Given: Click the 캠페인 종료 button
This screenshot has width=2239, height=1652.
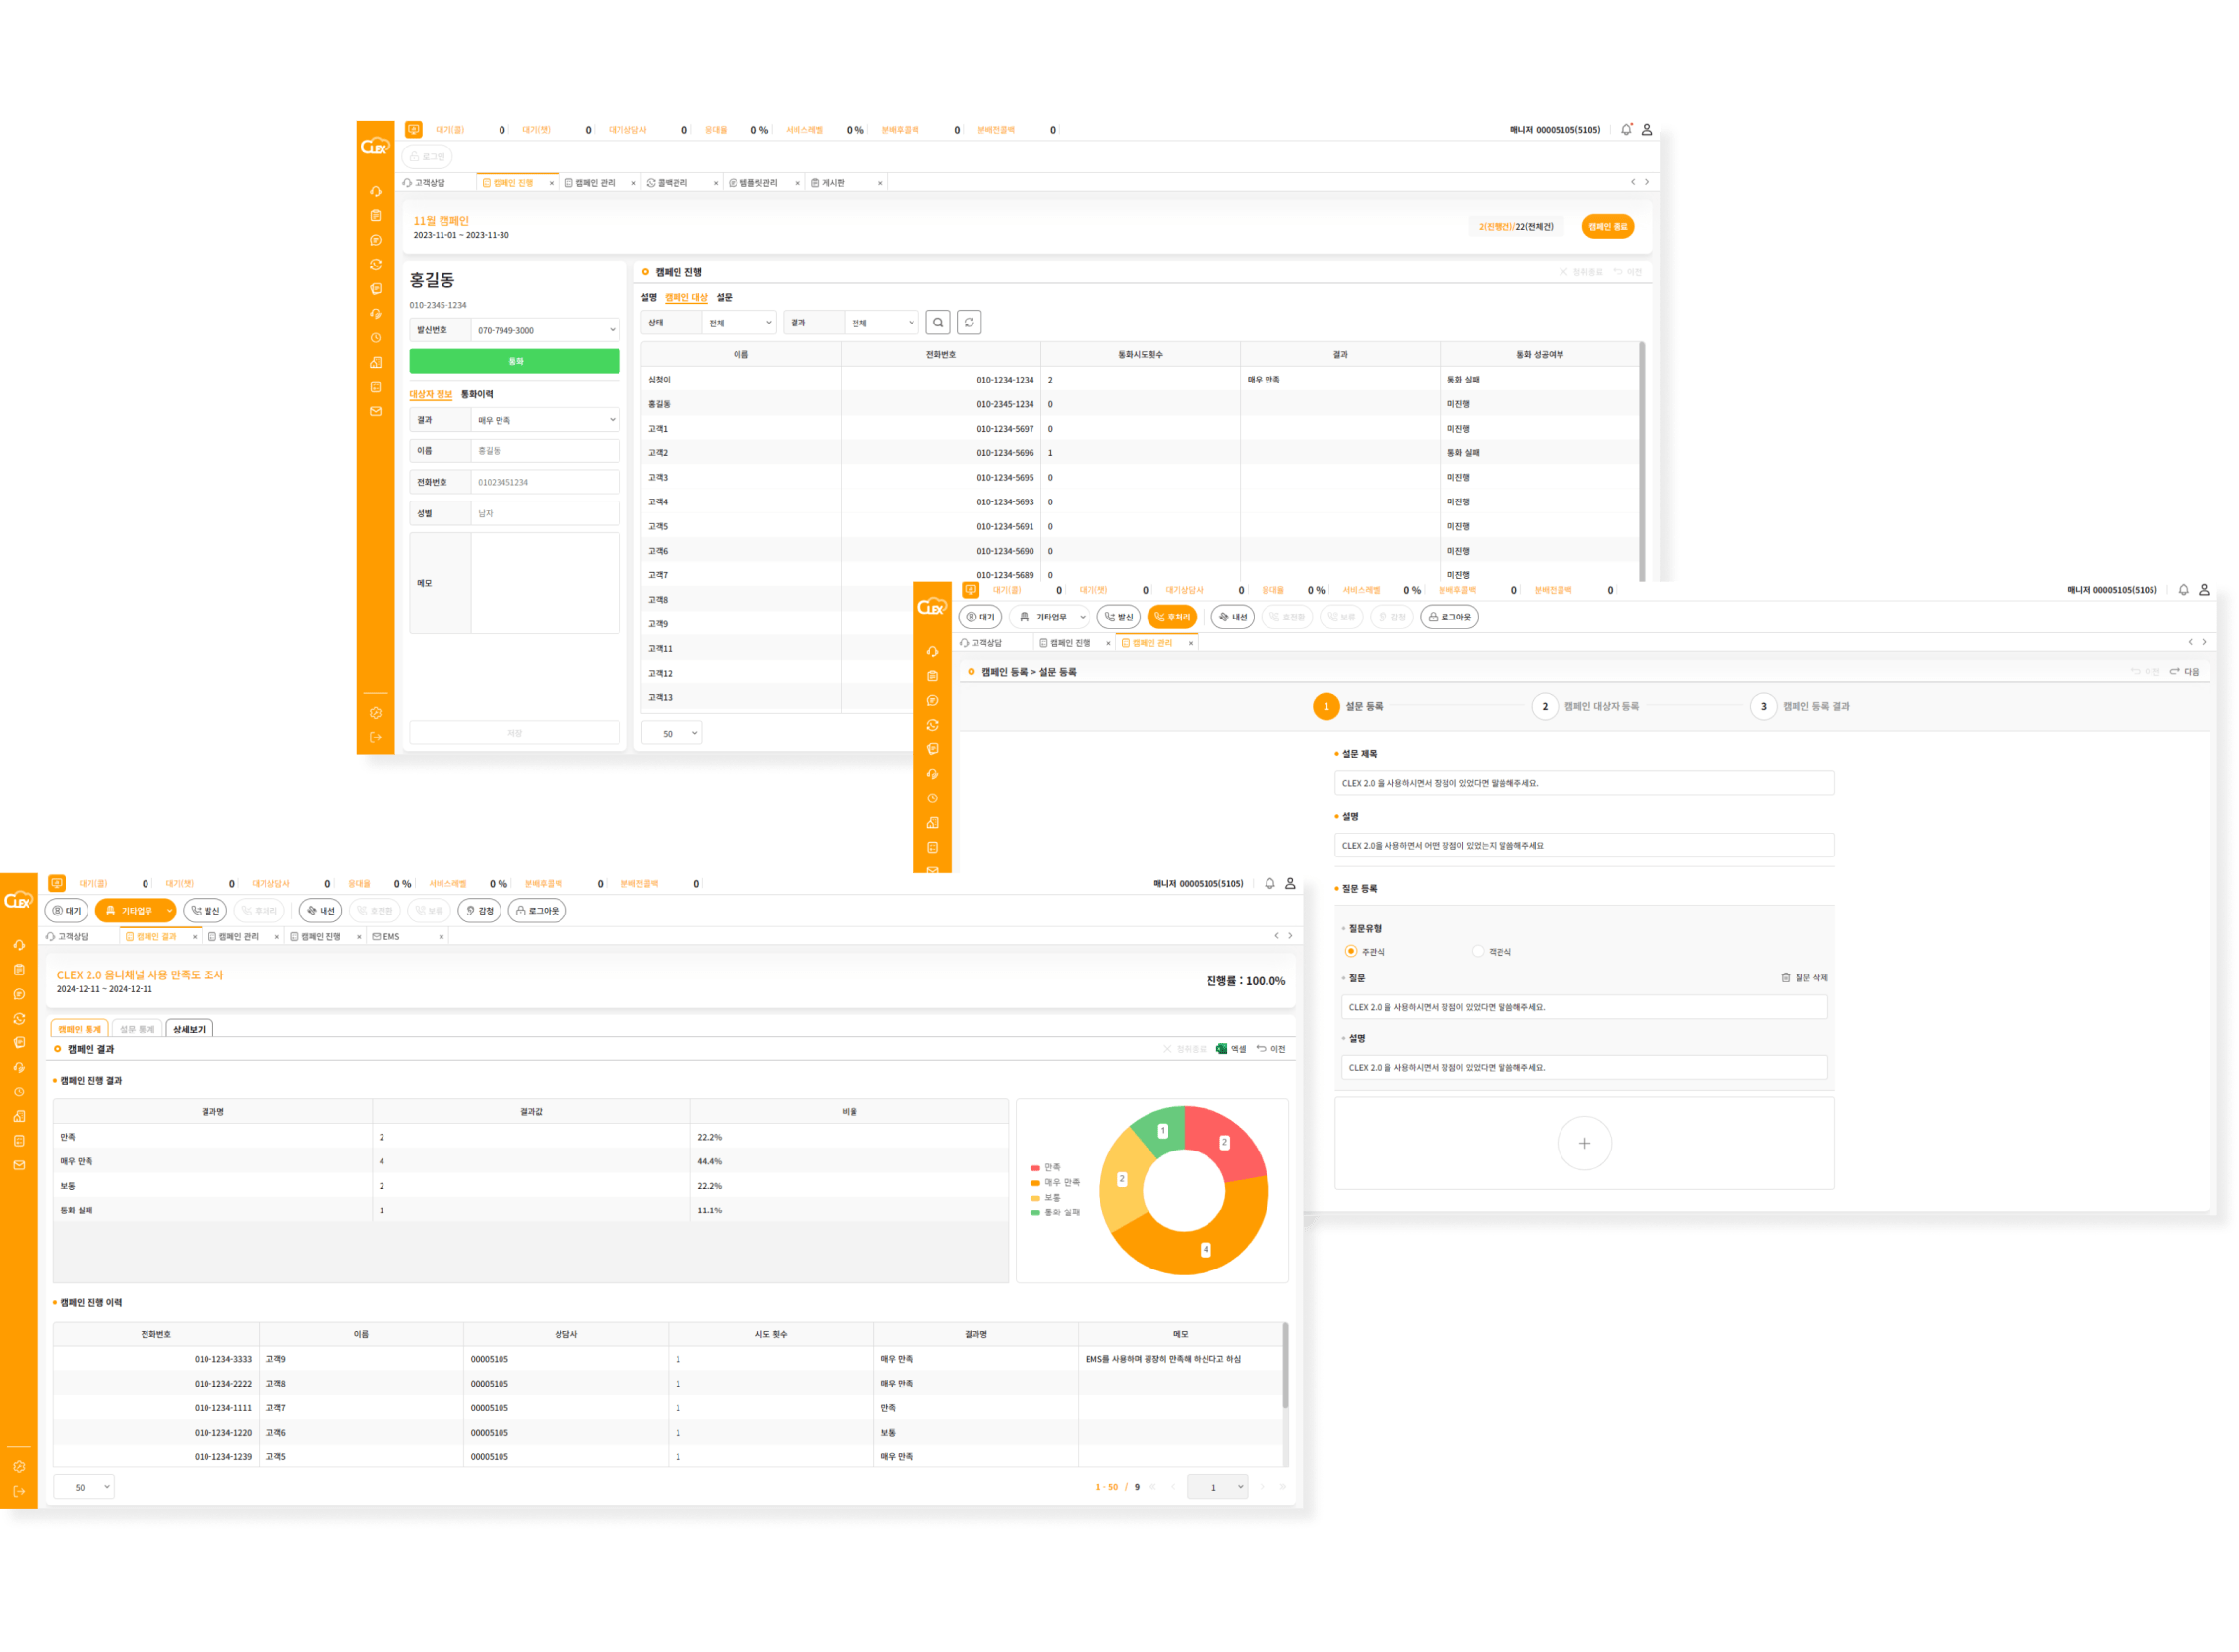Looking at the screenshot, I should (x=1607, y=227).
